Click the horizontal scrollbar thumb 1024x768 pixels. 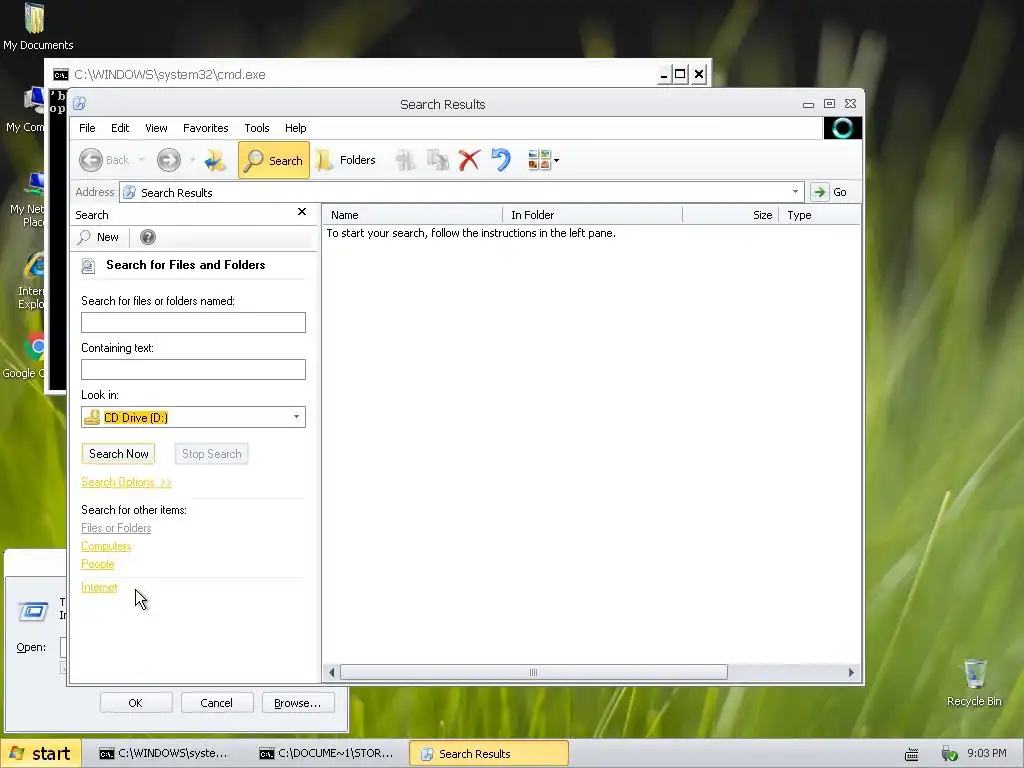pyautogui.click(x=534, y=672)
